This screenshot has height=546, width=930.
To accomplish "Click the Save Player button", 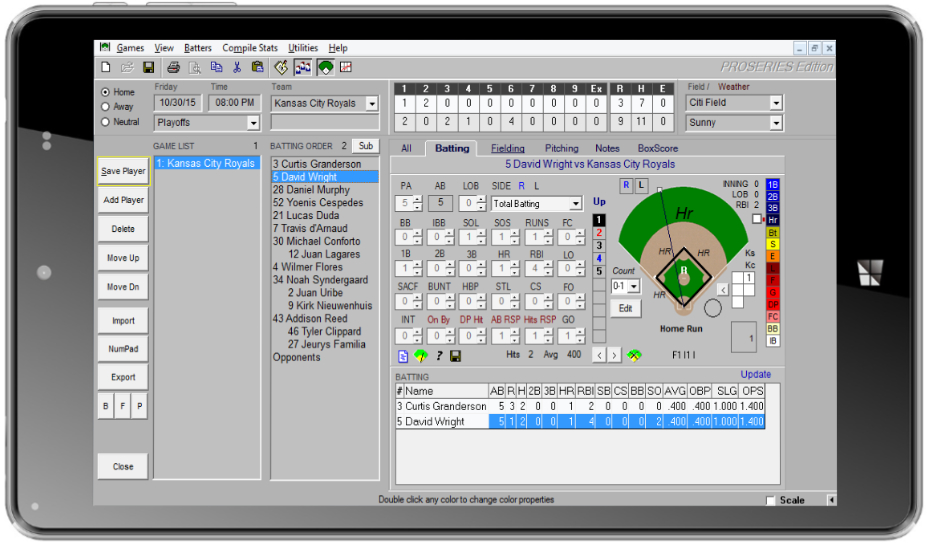I will point(123,171).
